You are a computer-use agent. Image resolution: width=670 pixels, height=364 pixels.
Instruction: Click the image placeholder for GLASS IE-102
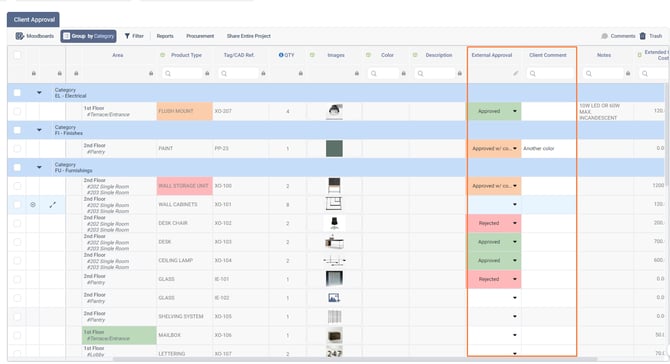pyautogui.click(x=334, y=298)
